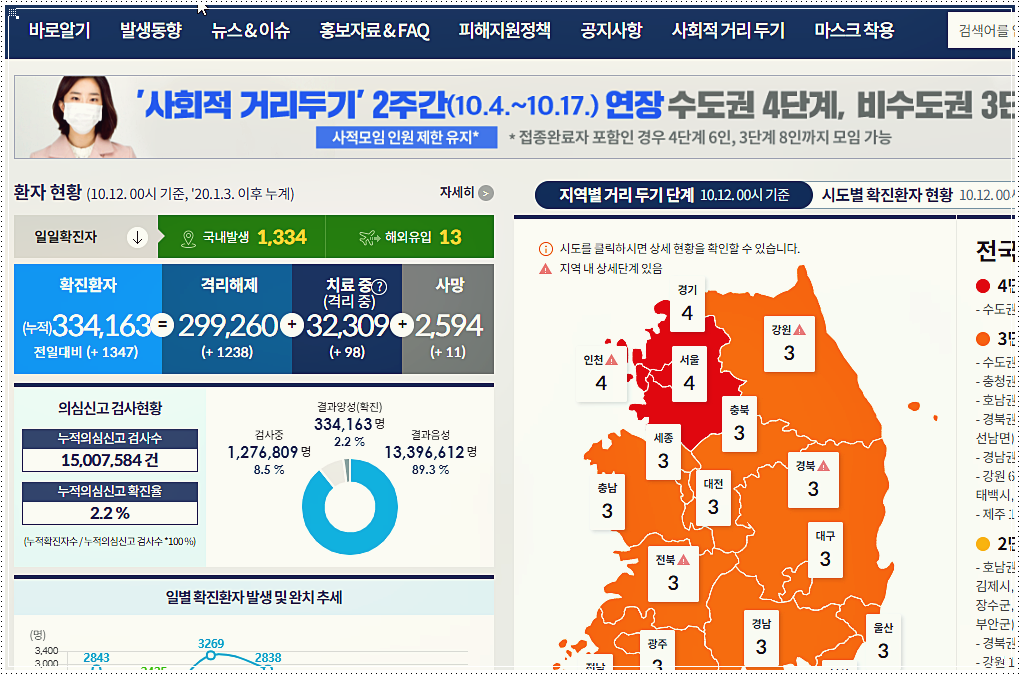Select 서울 region on the map

pos(689,375)
